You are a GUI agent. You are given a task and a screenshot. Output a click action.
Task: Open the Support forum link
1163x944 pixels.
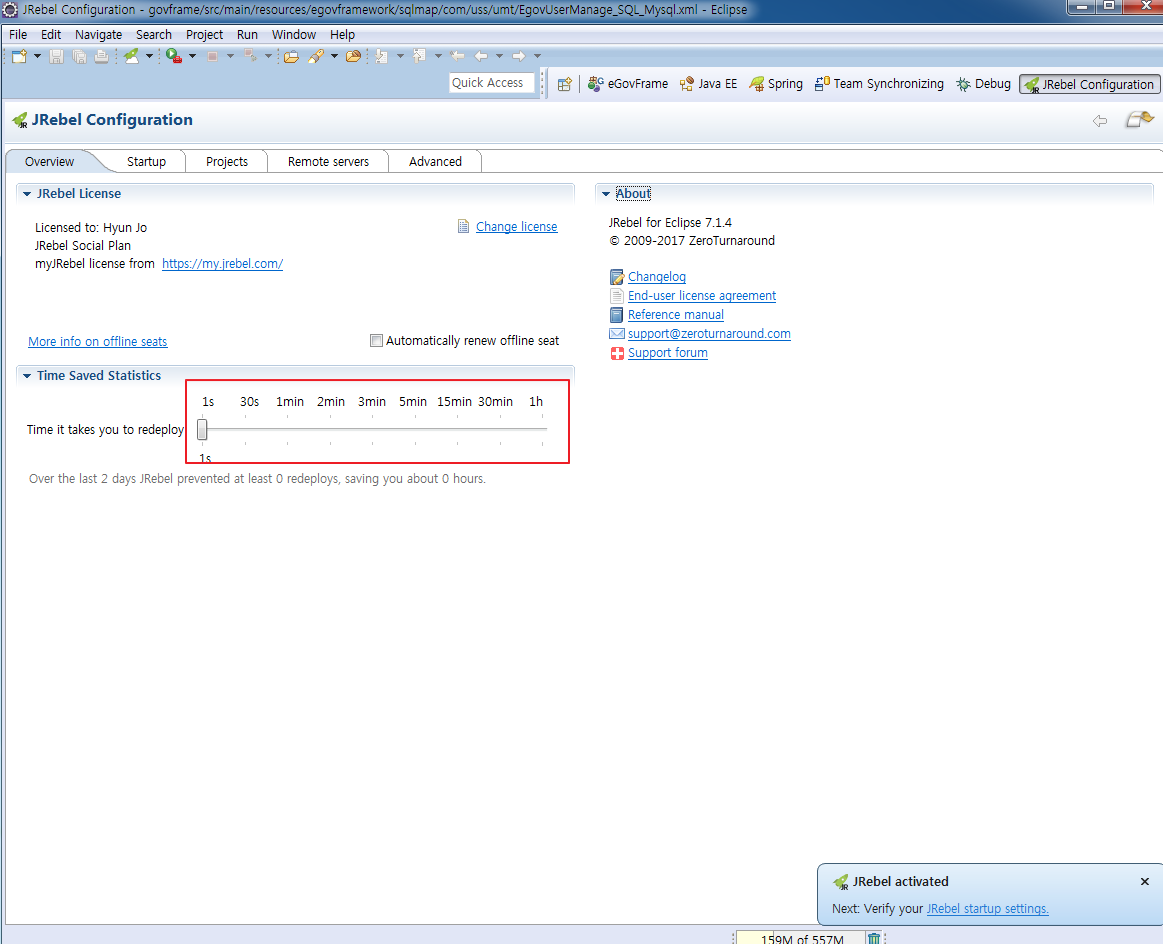pos(668,353)
